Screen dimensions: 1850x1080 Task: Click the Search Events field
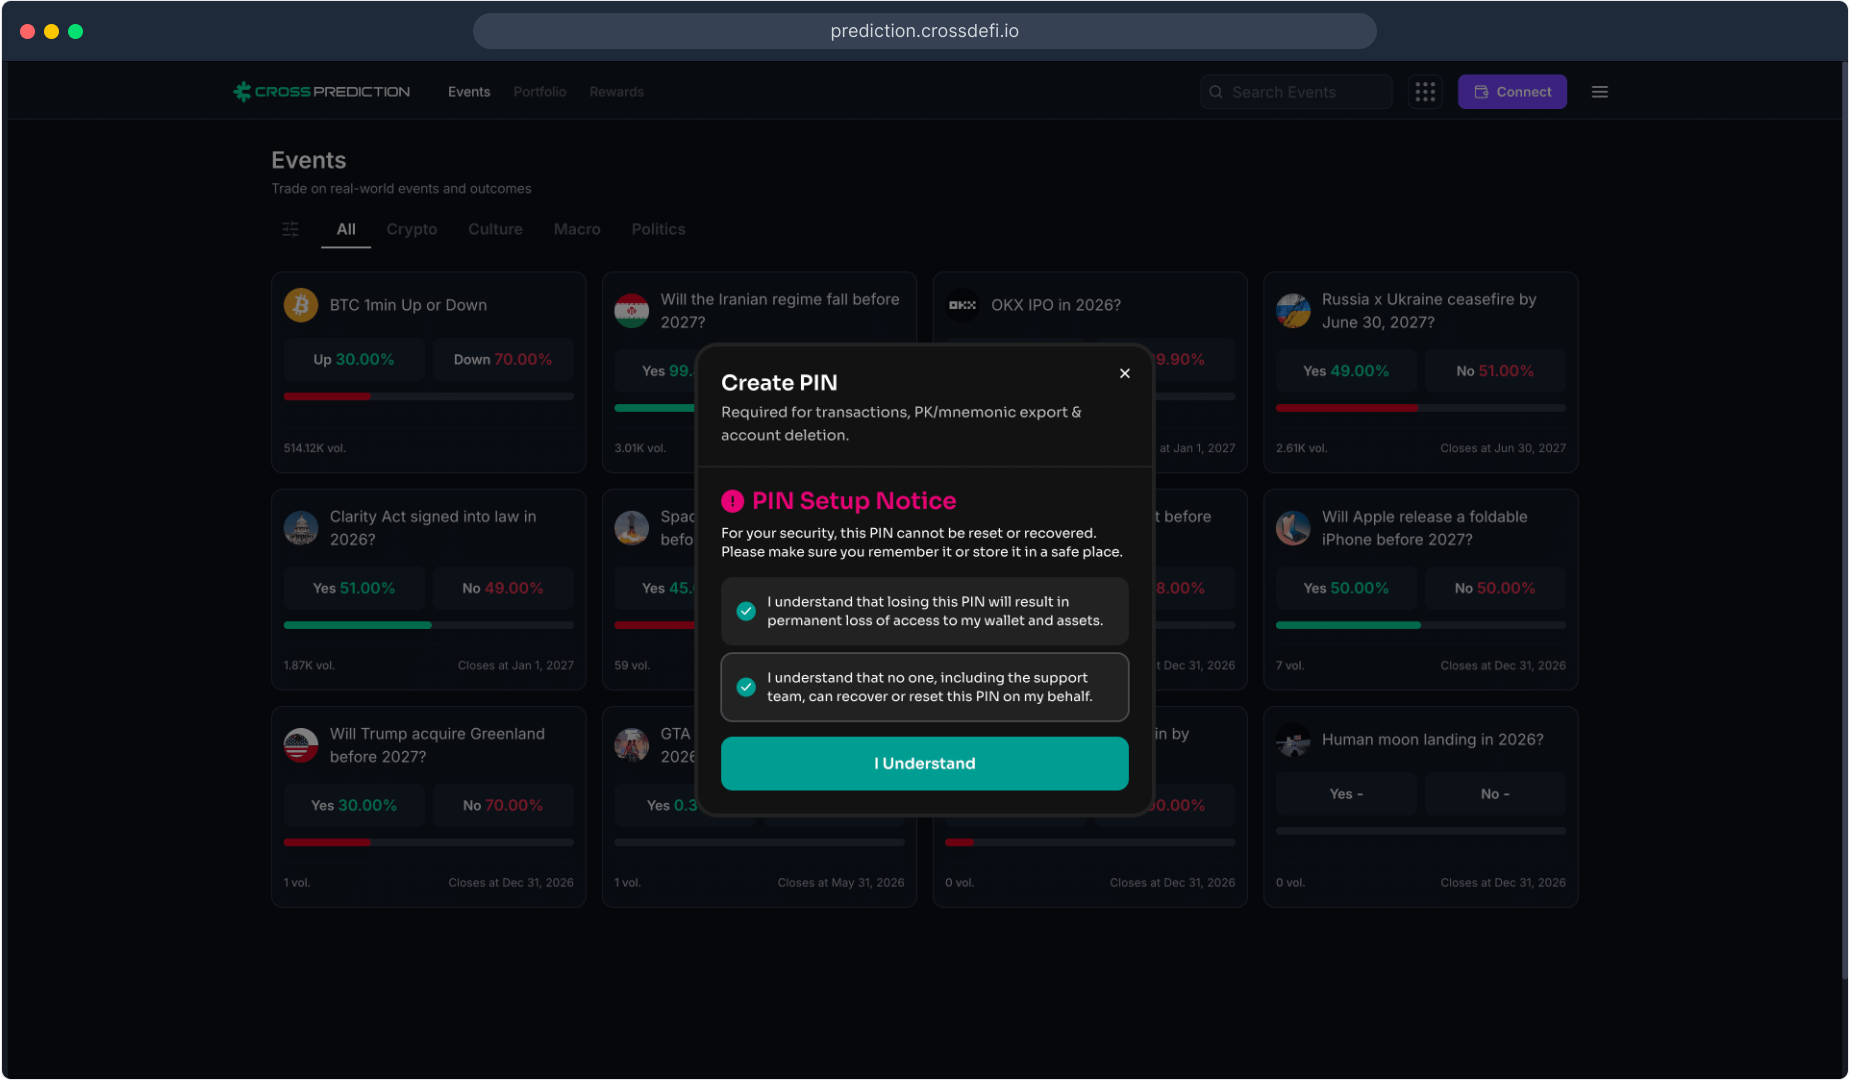coord(1296,92)
